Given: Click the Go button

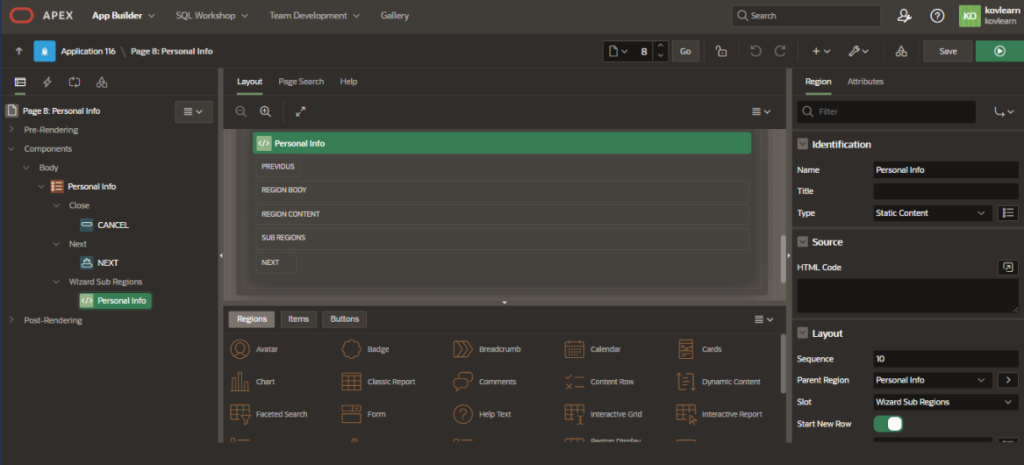Looking at the screenshot, I should click(x=685, y=51).
